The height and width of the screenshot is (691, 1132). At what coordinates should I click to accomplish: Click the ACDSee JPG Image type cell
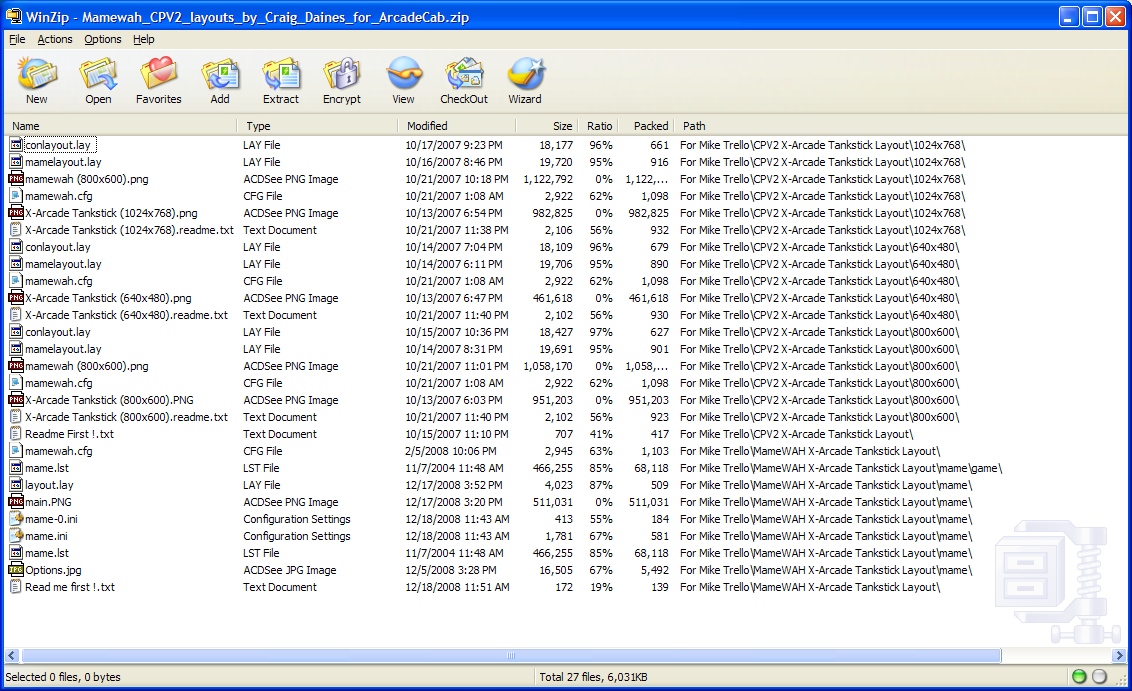click(289, 570)
